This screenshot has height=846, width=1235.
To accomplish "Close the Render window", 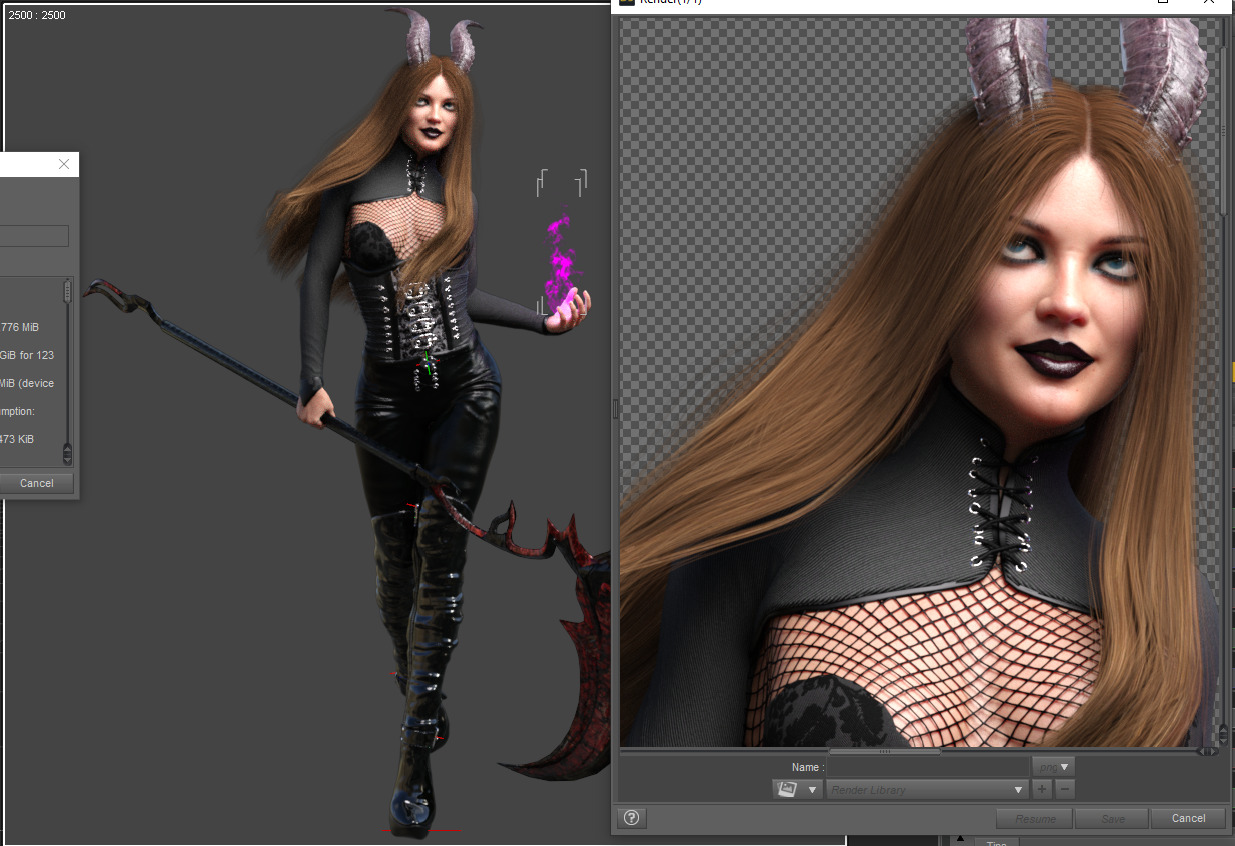I will [1210, 2].
